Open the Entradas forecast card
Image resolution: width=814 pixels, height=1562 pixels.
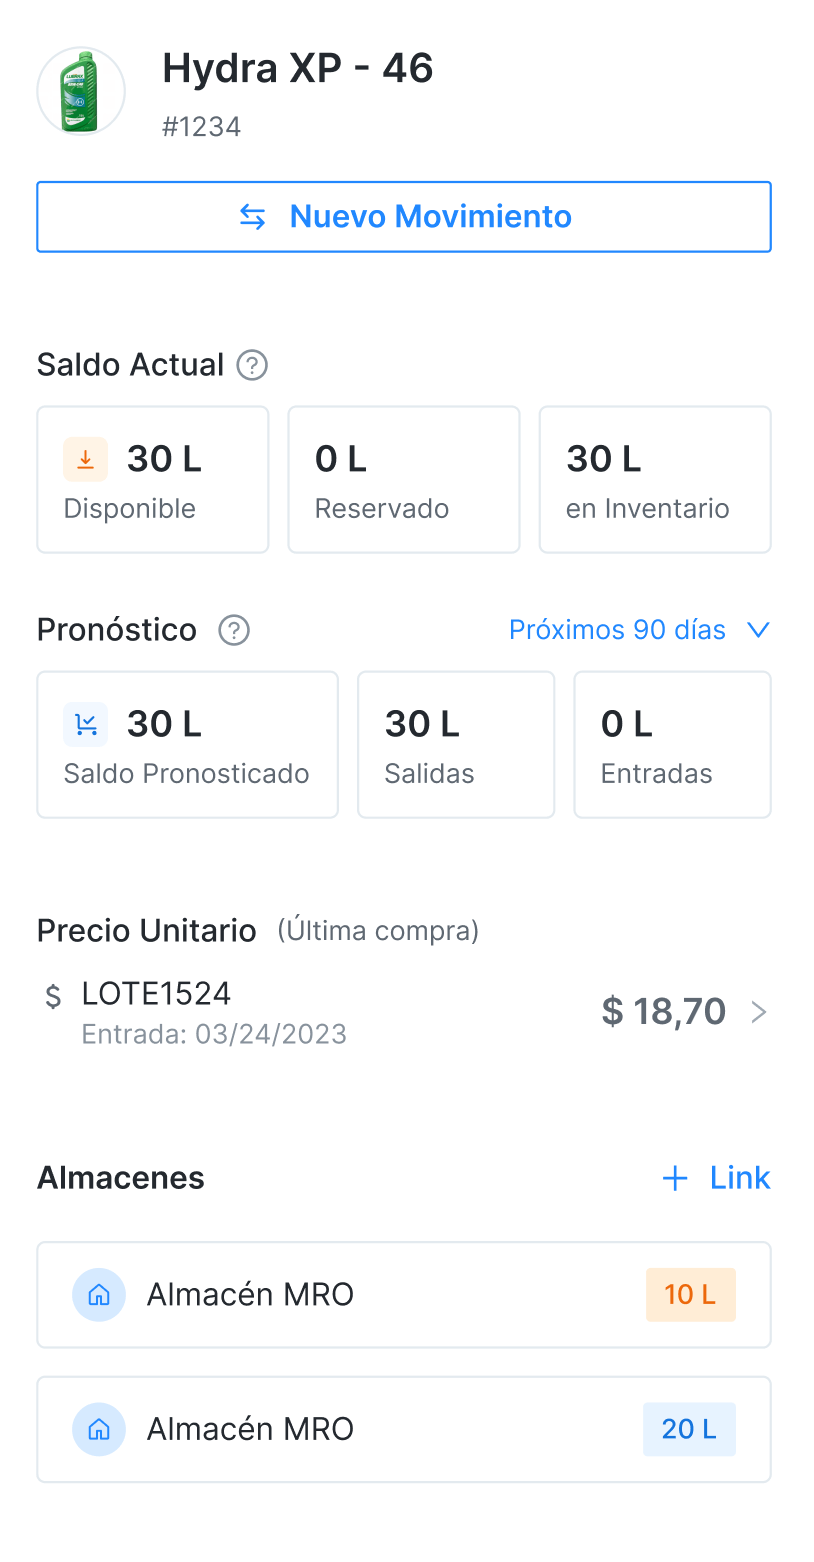tap(672, 744)
